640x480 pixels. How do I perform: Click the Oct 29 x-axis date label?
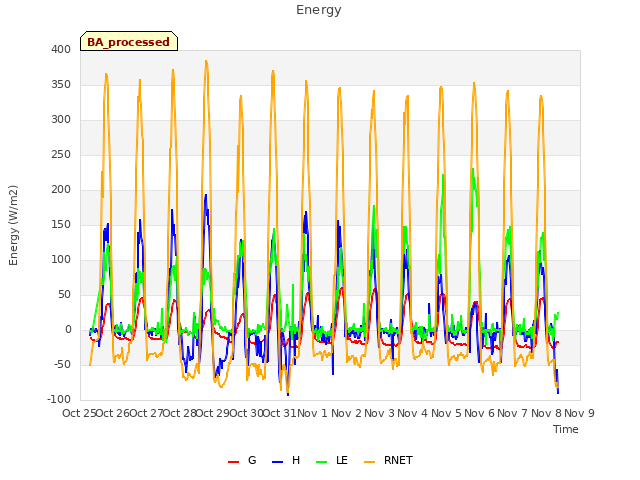[213, 413]
